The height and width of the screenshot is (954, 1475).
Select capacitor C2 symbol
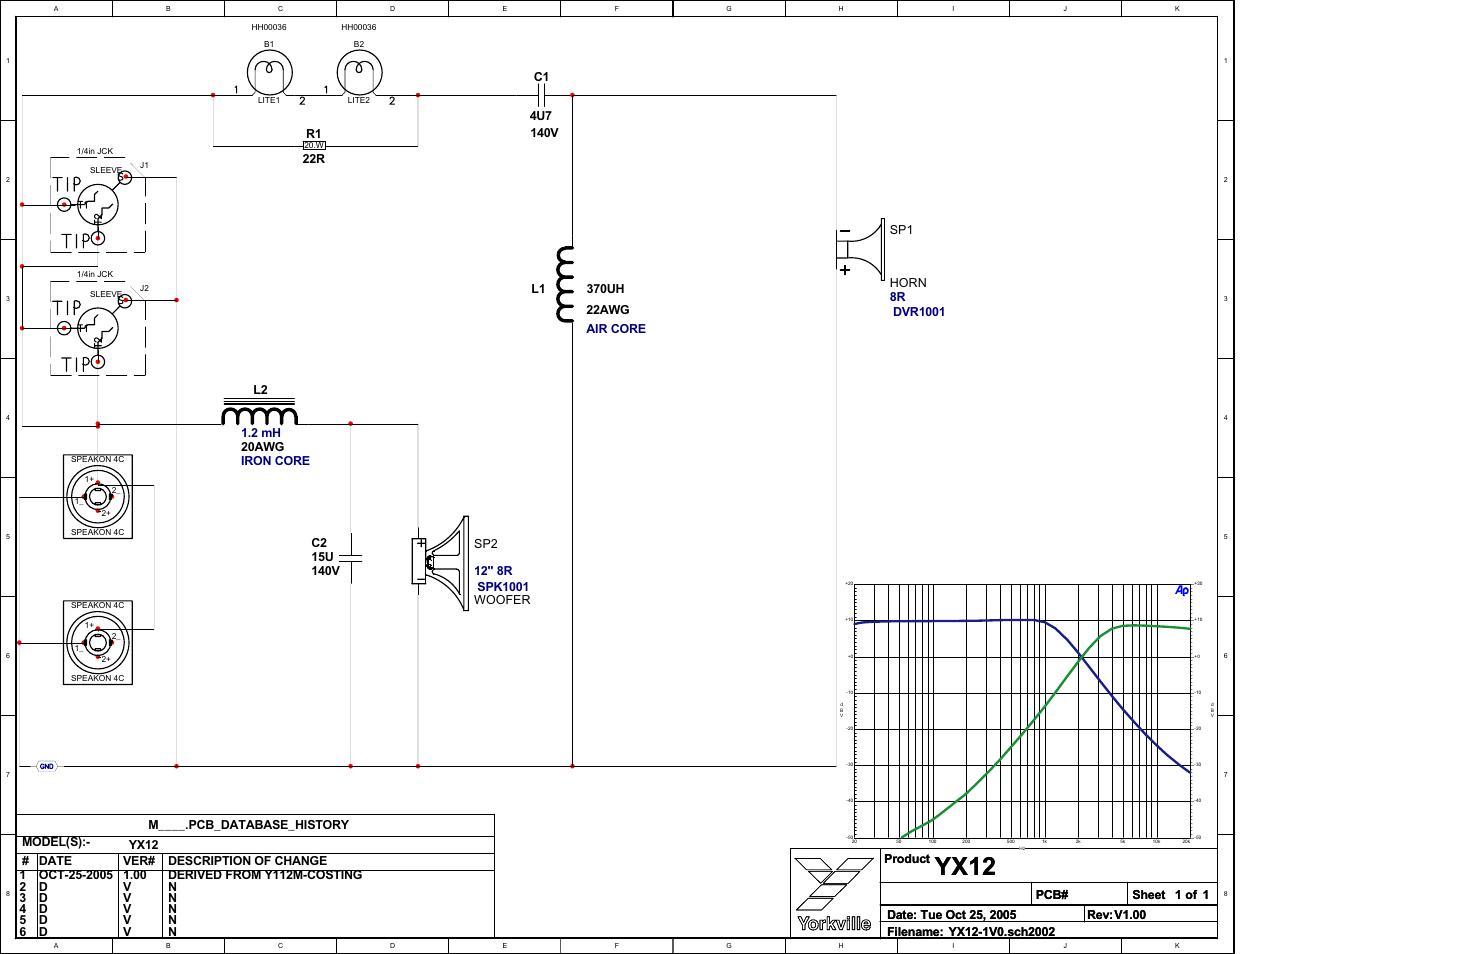click(x=351, y=557)
